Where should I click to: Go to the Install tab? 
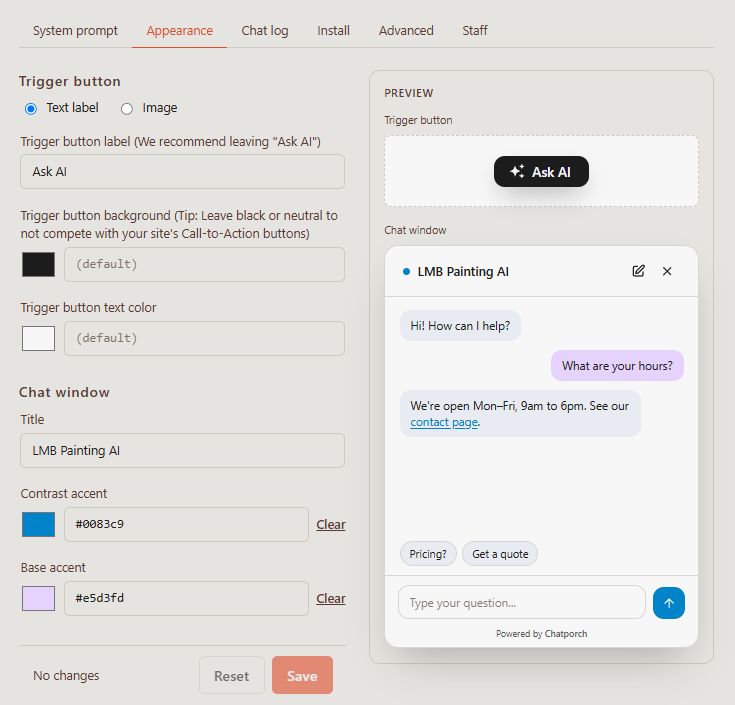(333, 30)
